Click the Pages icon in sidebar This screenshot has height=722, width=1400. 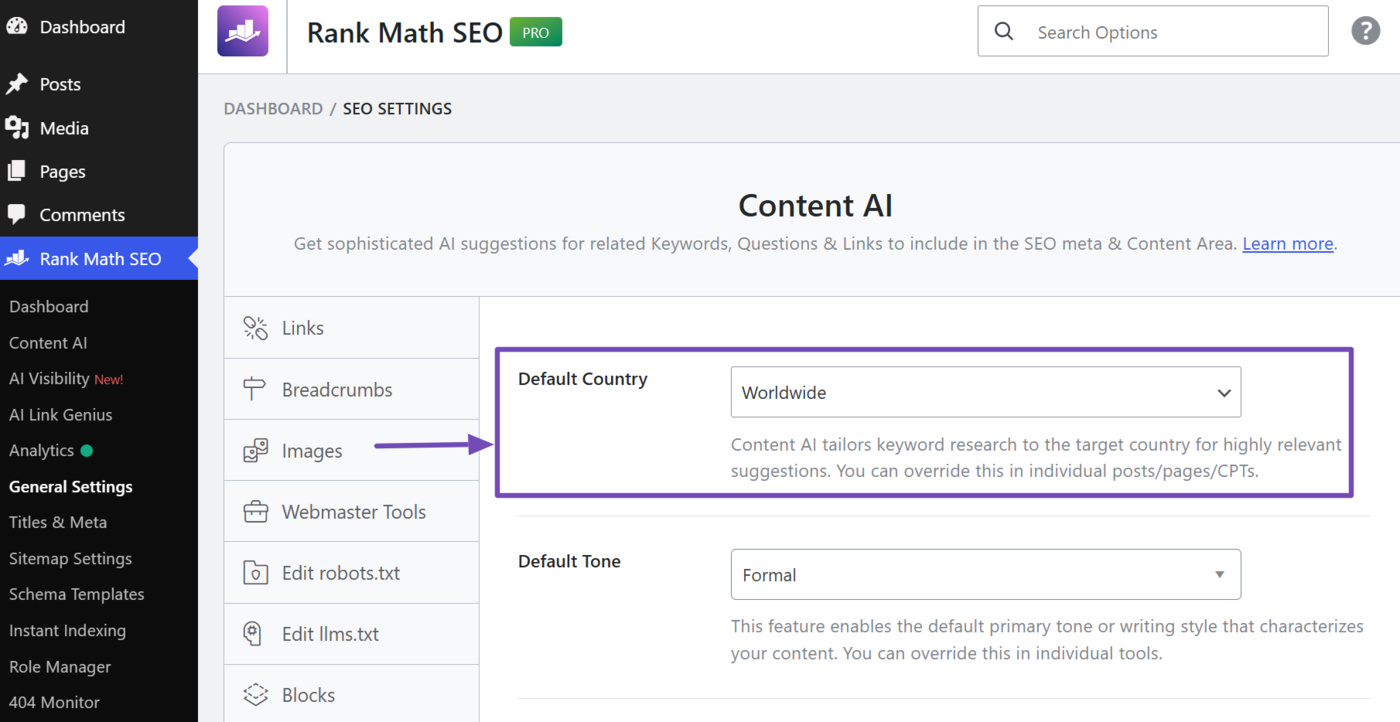coord(16,171)
